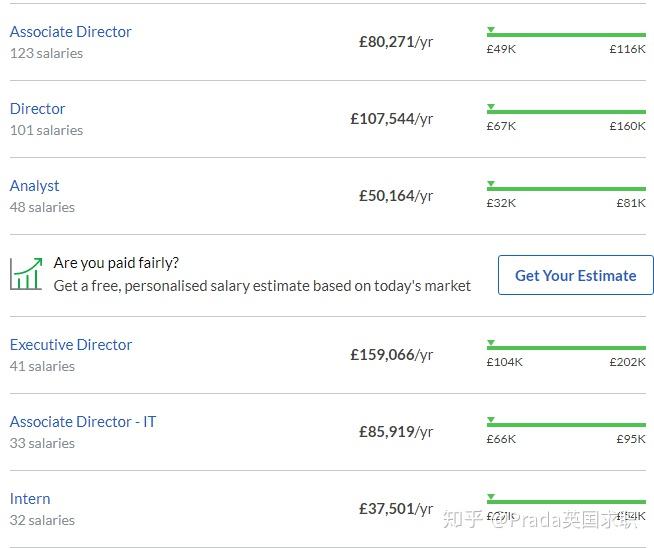This screenshot has width=654, height=548.
Task: Open the Executive Director job title link
Action: [x=71, y=345]
